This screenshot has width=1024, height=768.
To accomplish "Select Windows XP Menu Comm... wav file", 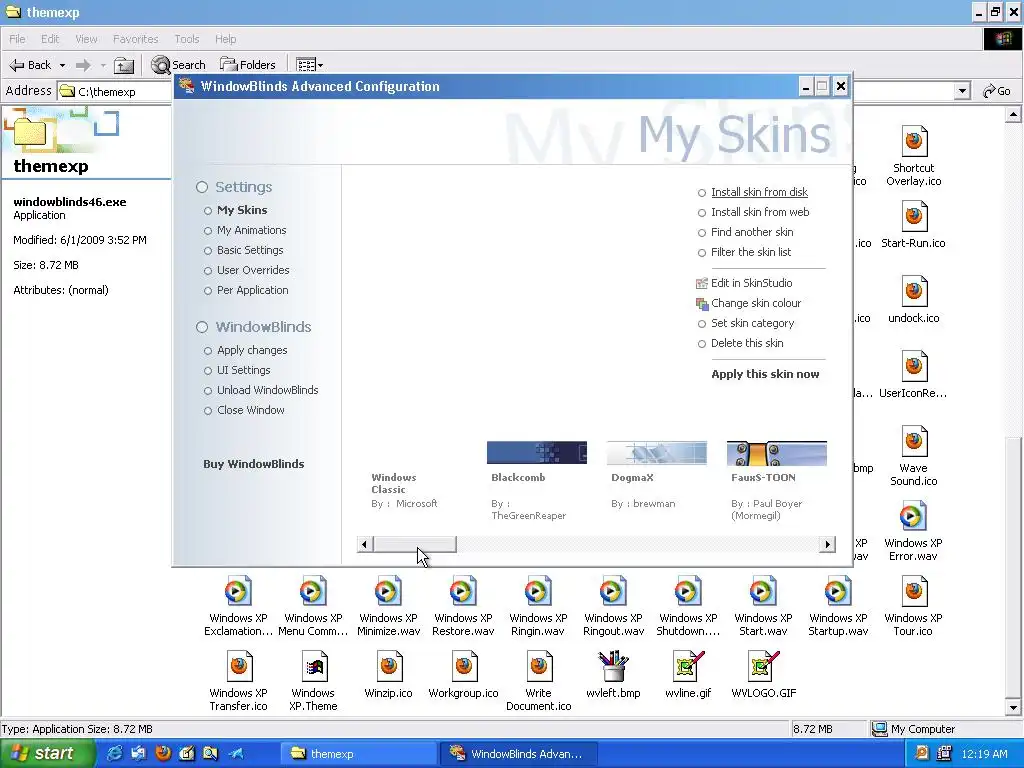I will (x=313, y=592).
